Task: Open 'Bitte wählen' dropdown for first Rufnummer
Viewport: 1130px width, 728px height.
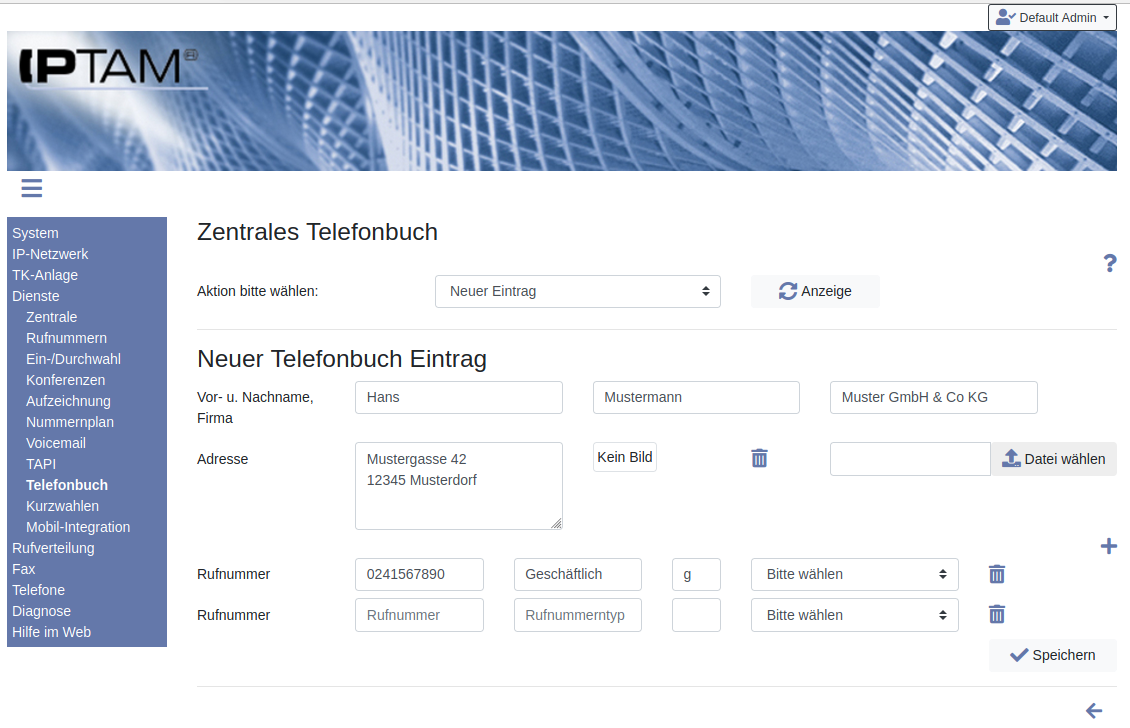Action: pos(854,574)
